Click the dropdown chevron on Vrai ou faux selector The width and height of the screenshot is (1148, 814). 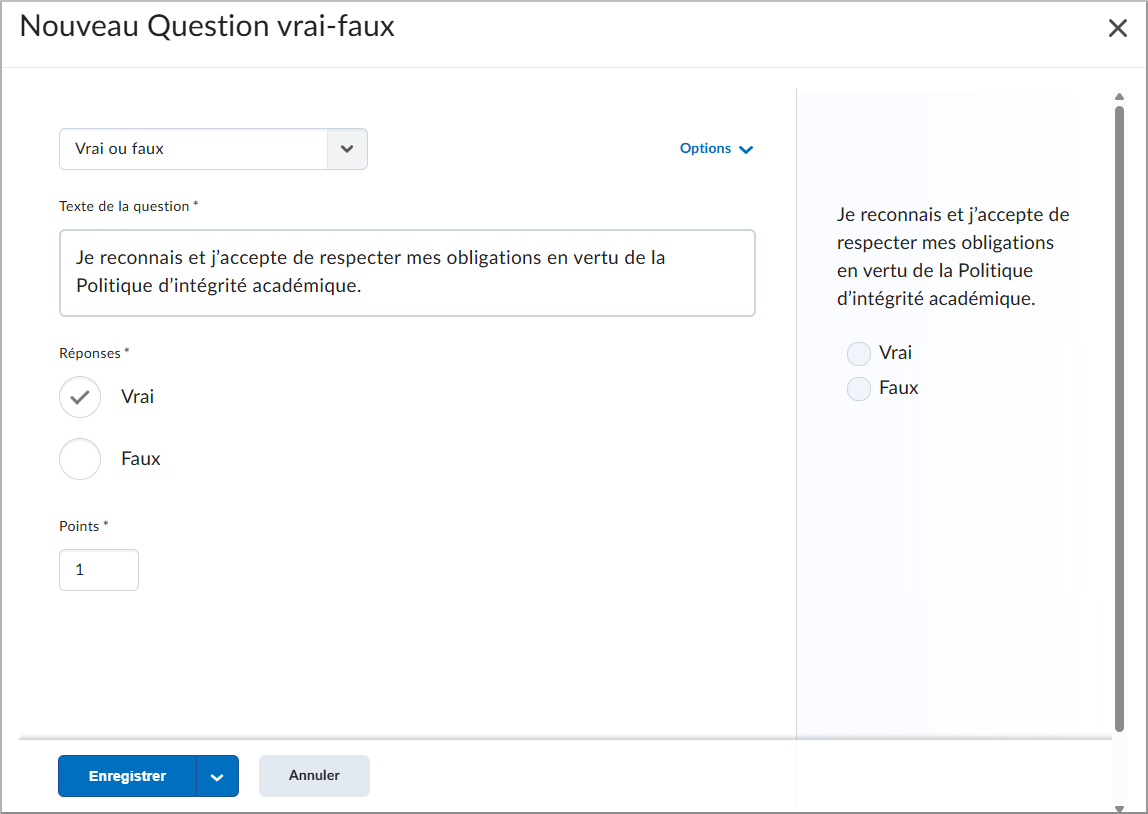pyautogui.click(x=348, y=148)
